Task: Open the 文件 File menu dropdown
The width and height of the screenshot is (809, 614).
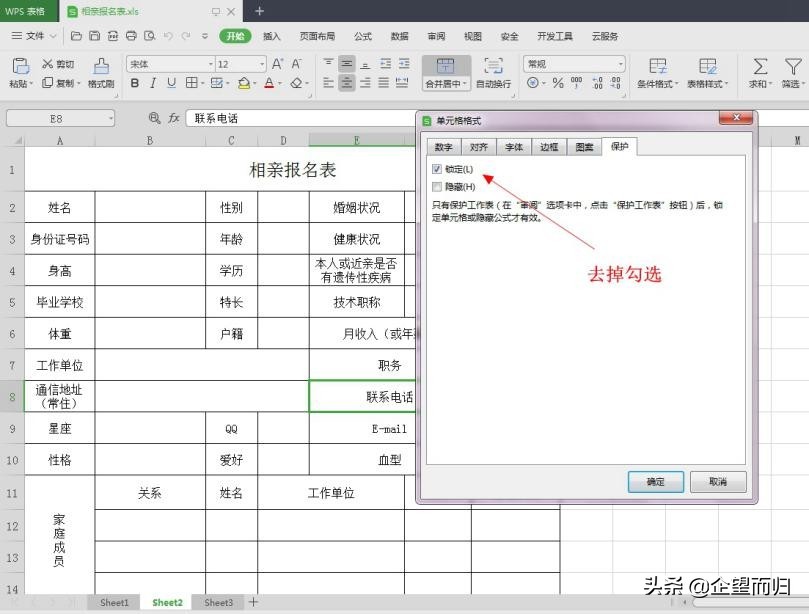Action: 34,36
